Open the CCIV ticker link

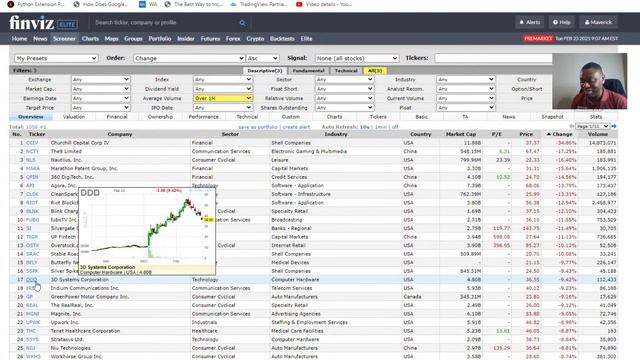pos(32,143)
